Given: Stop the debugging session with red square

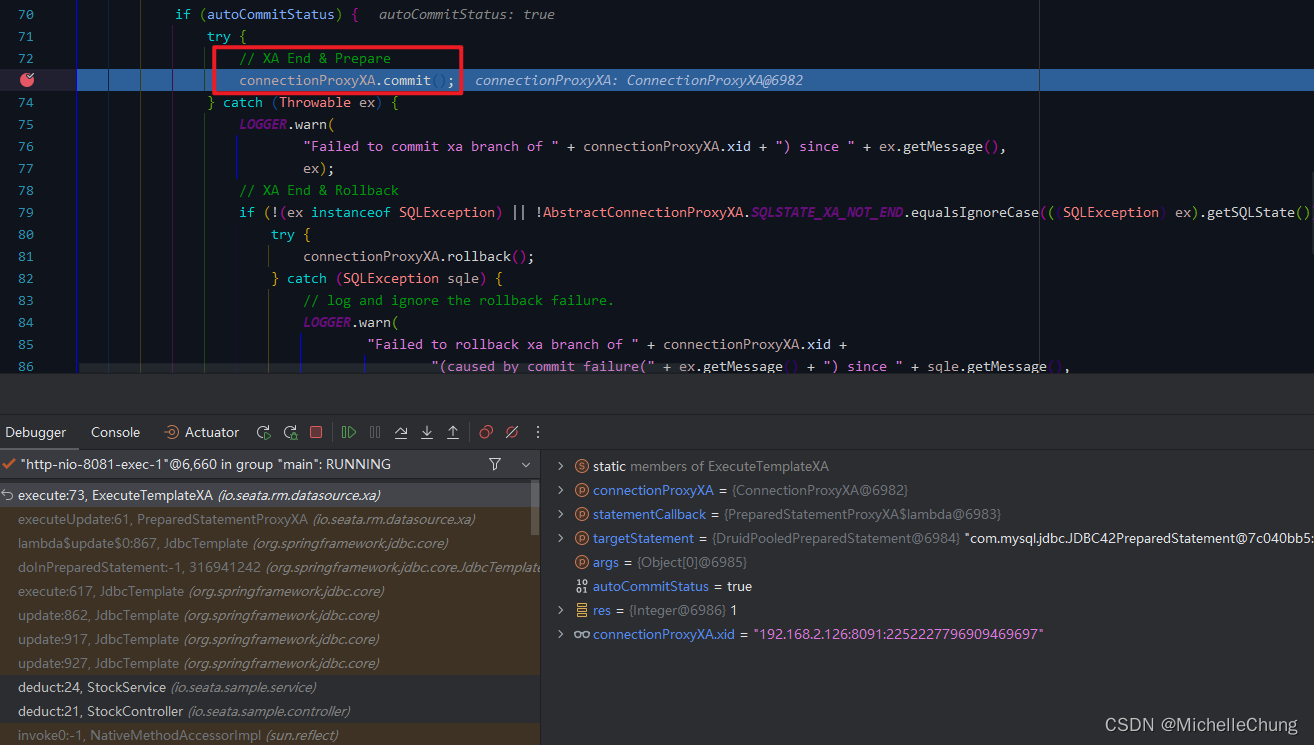Looking at the screenshot, I should point(316,432).
